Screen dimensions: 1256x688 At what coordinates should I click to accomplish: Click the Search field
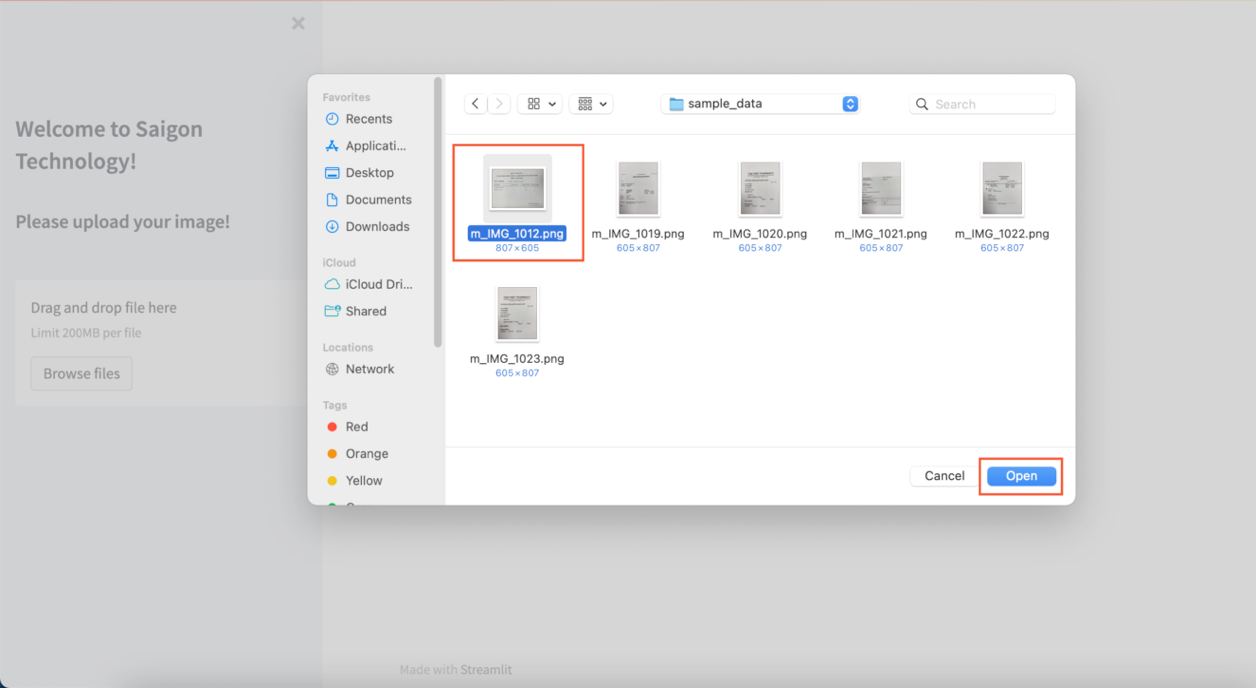pos(990,104)
